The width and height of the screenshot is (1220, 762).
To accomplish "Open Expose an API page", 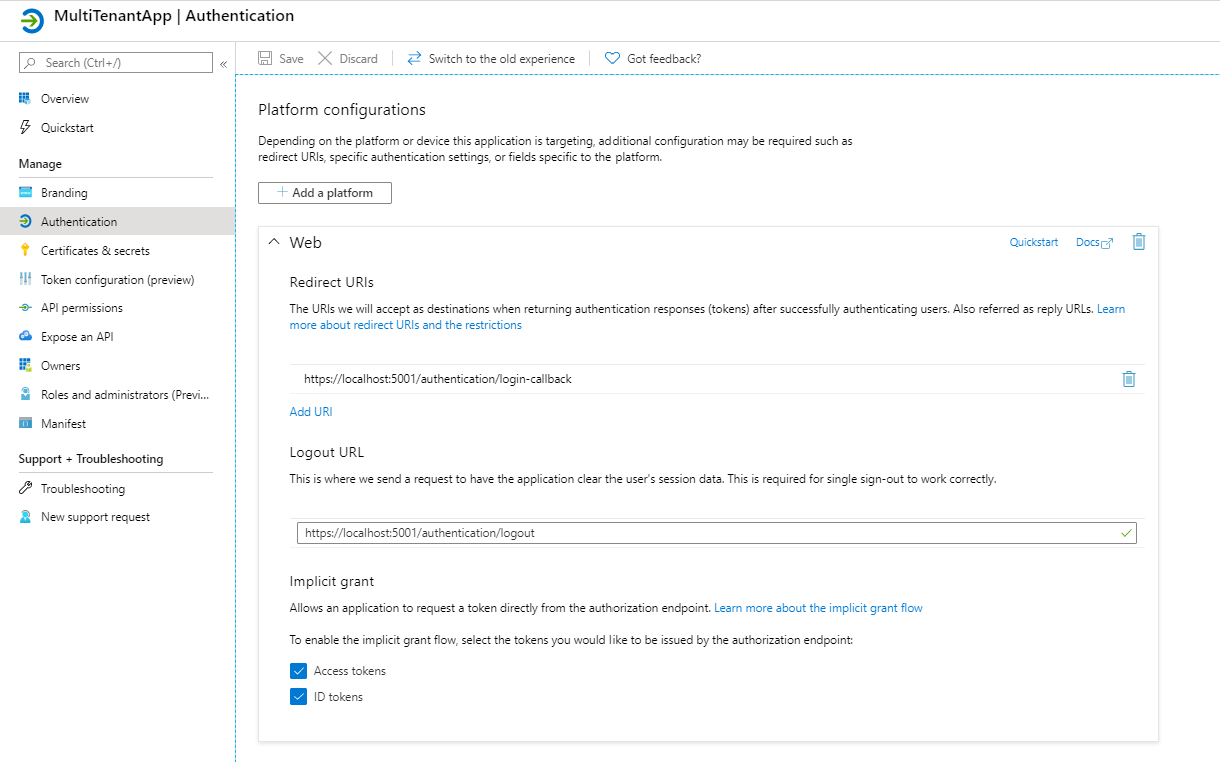I will click(x=77, y=337).
